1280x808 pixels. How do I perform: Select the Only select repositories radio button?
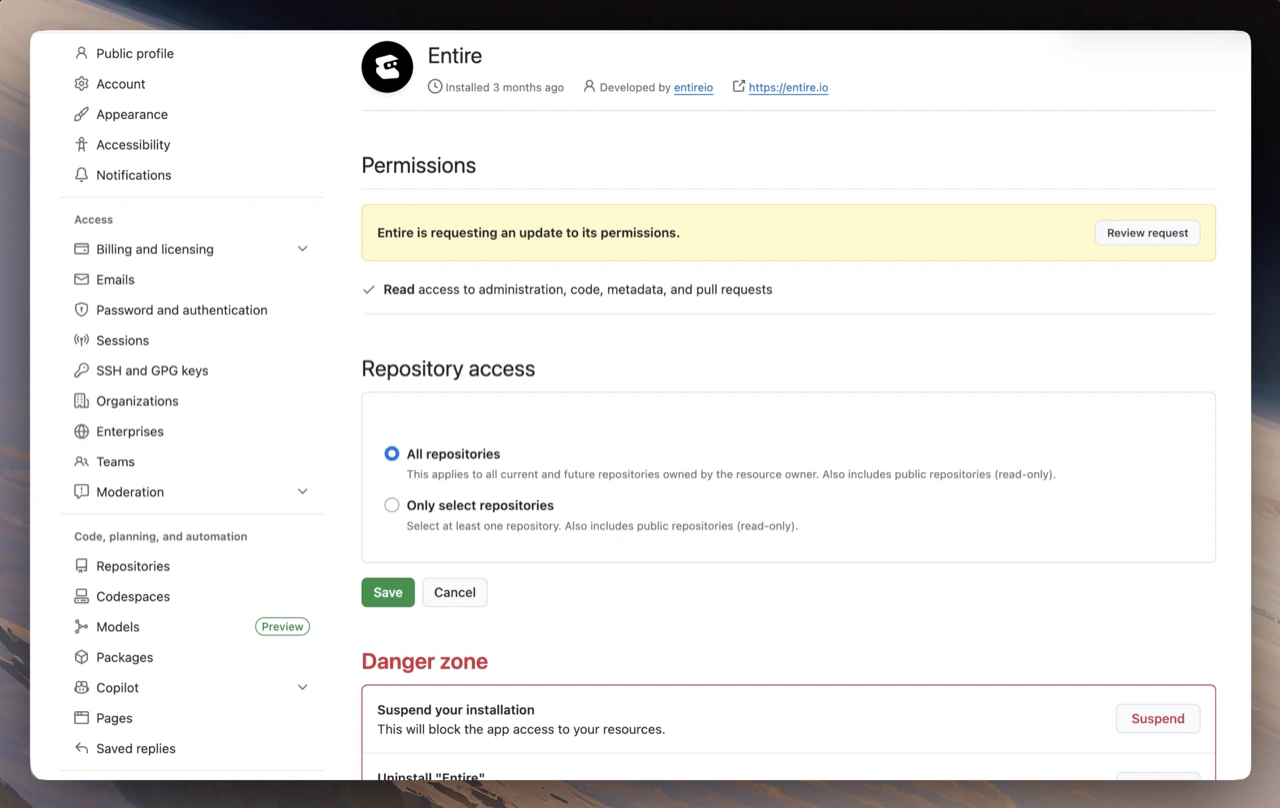tap(392, 505)
